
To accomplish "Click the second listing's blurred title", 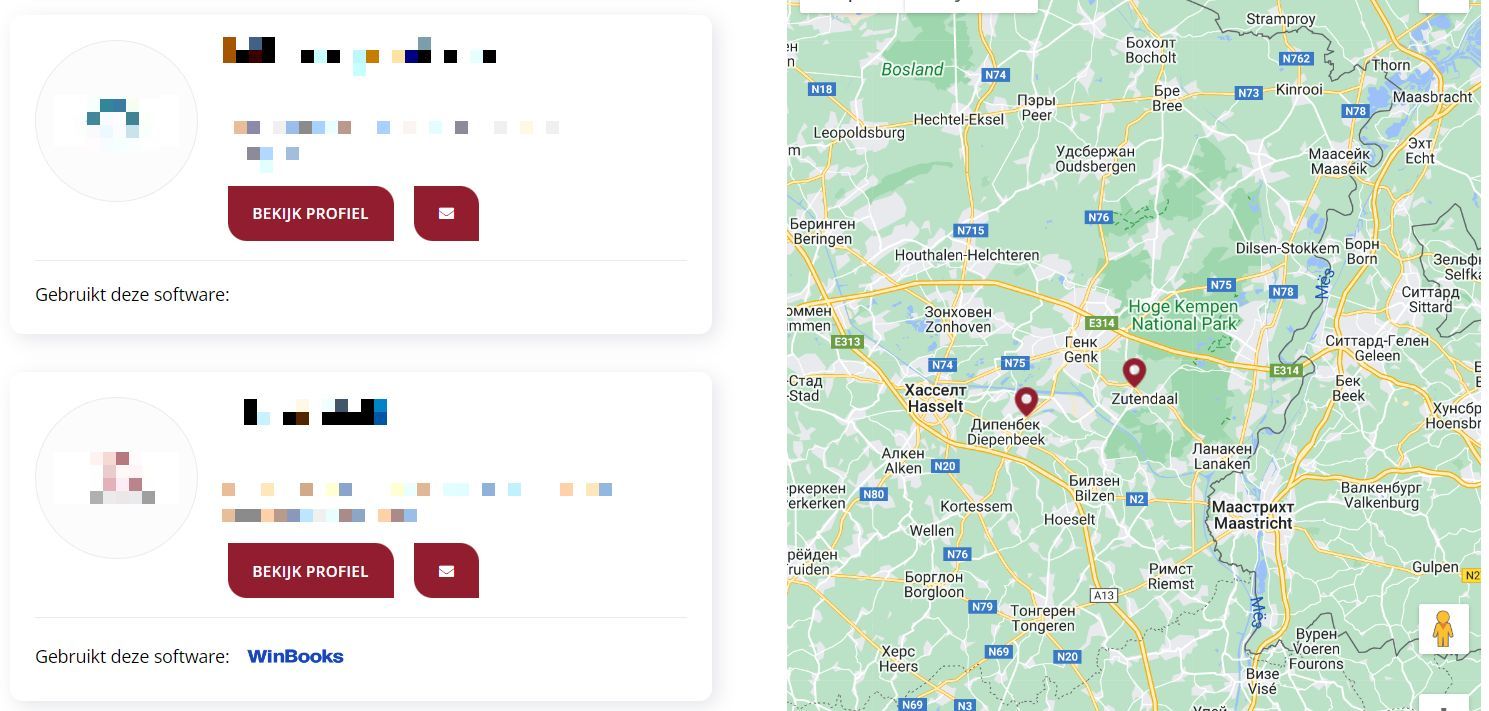I will pyautogui.click(x=315, y=411).
